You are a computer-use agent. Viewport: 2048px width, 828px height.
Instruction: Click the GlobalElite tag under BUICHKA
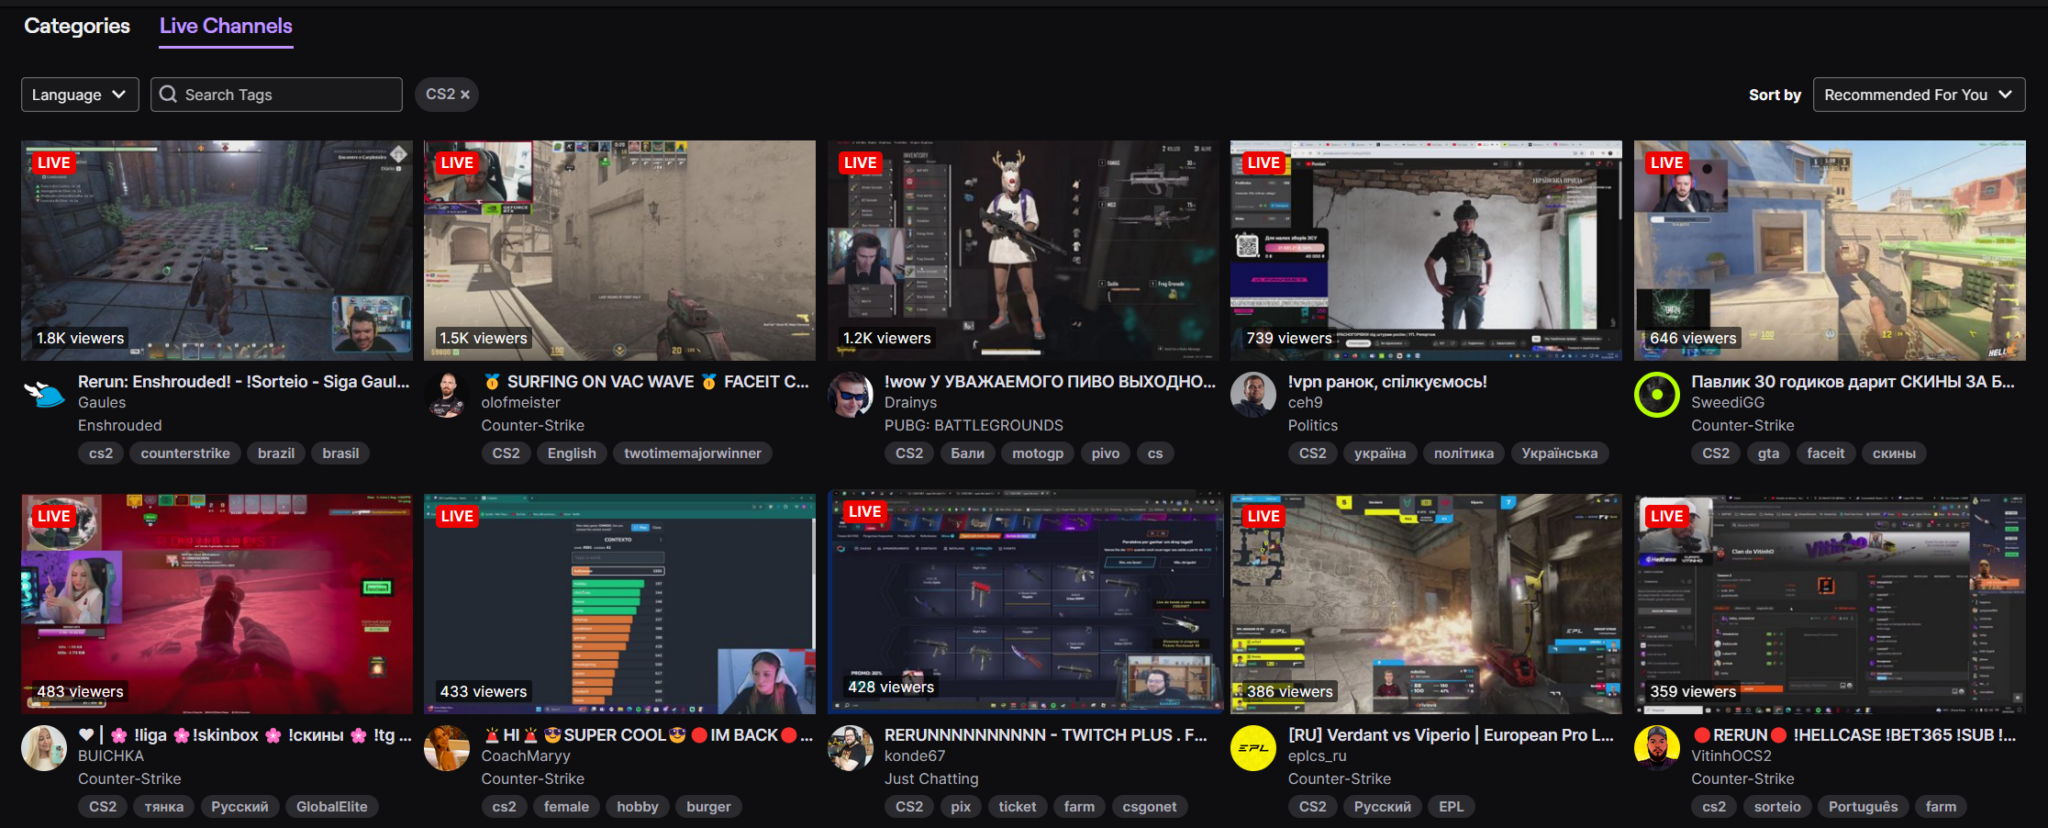tap(332, 807)
